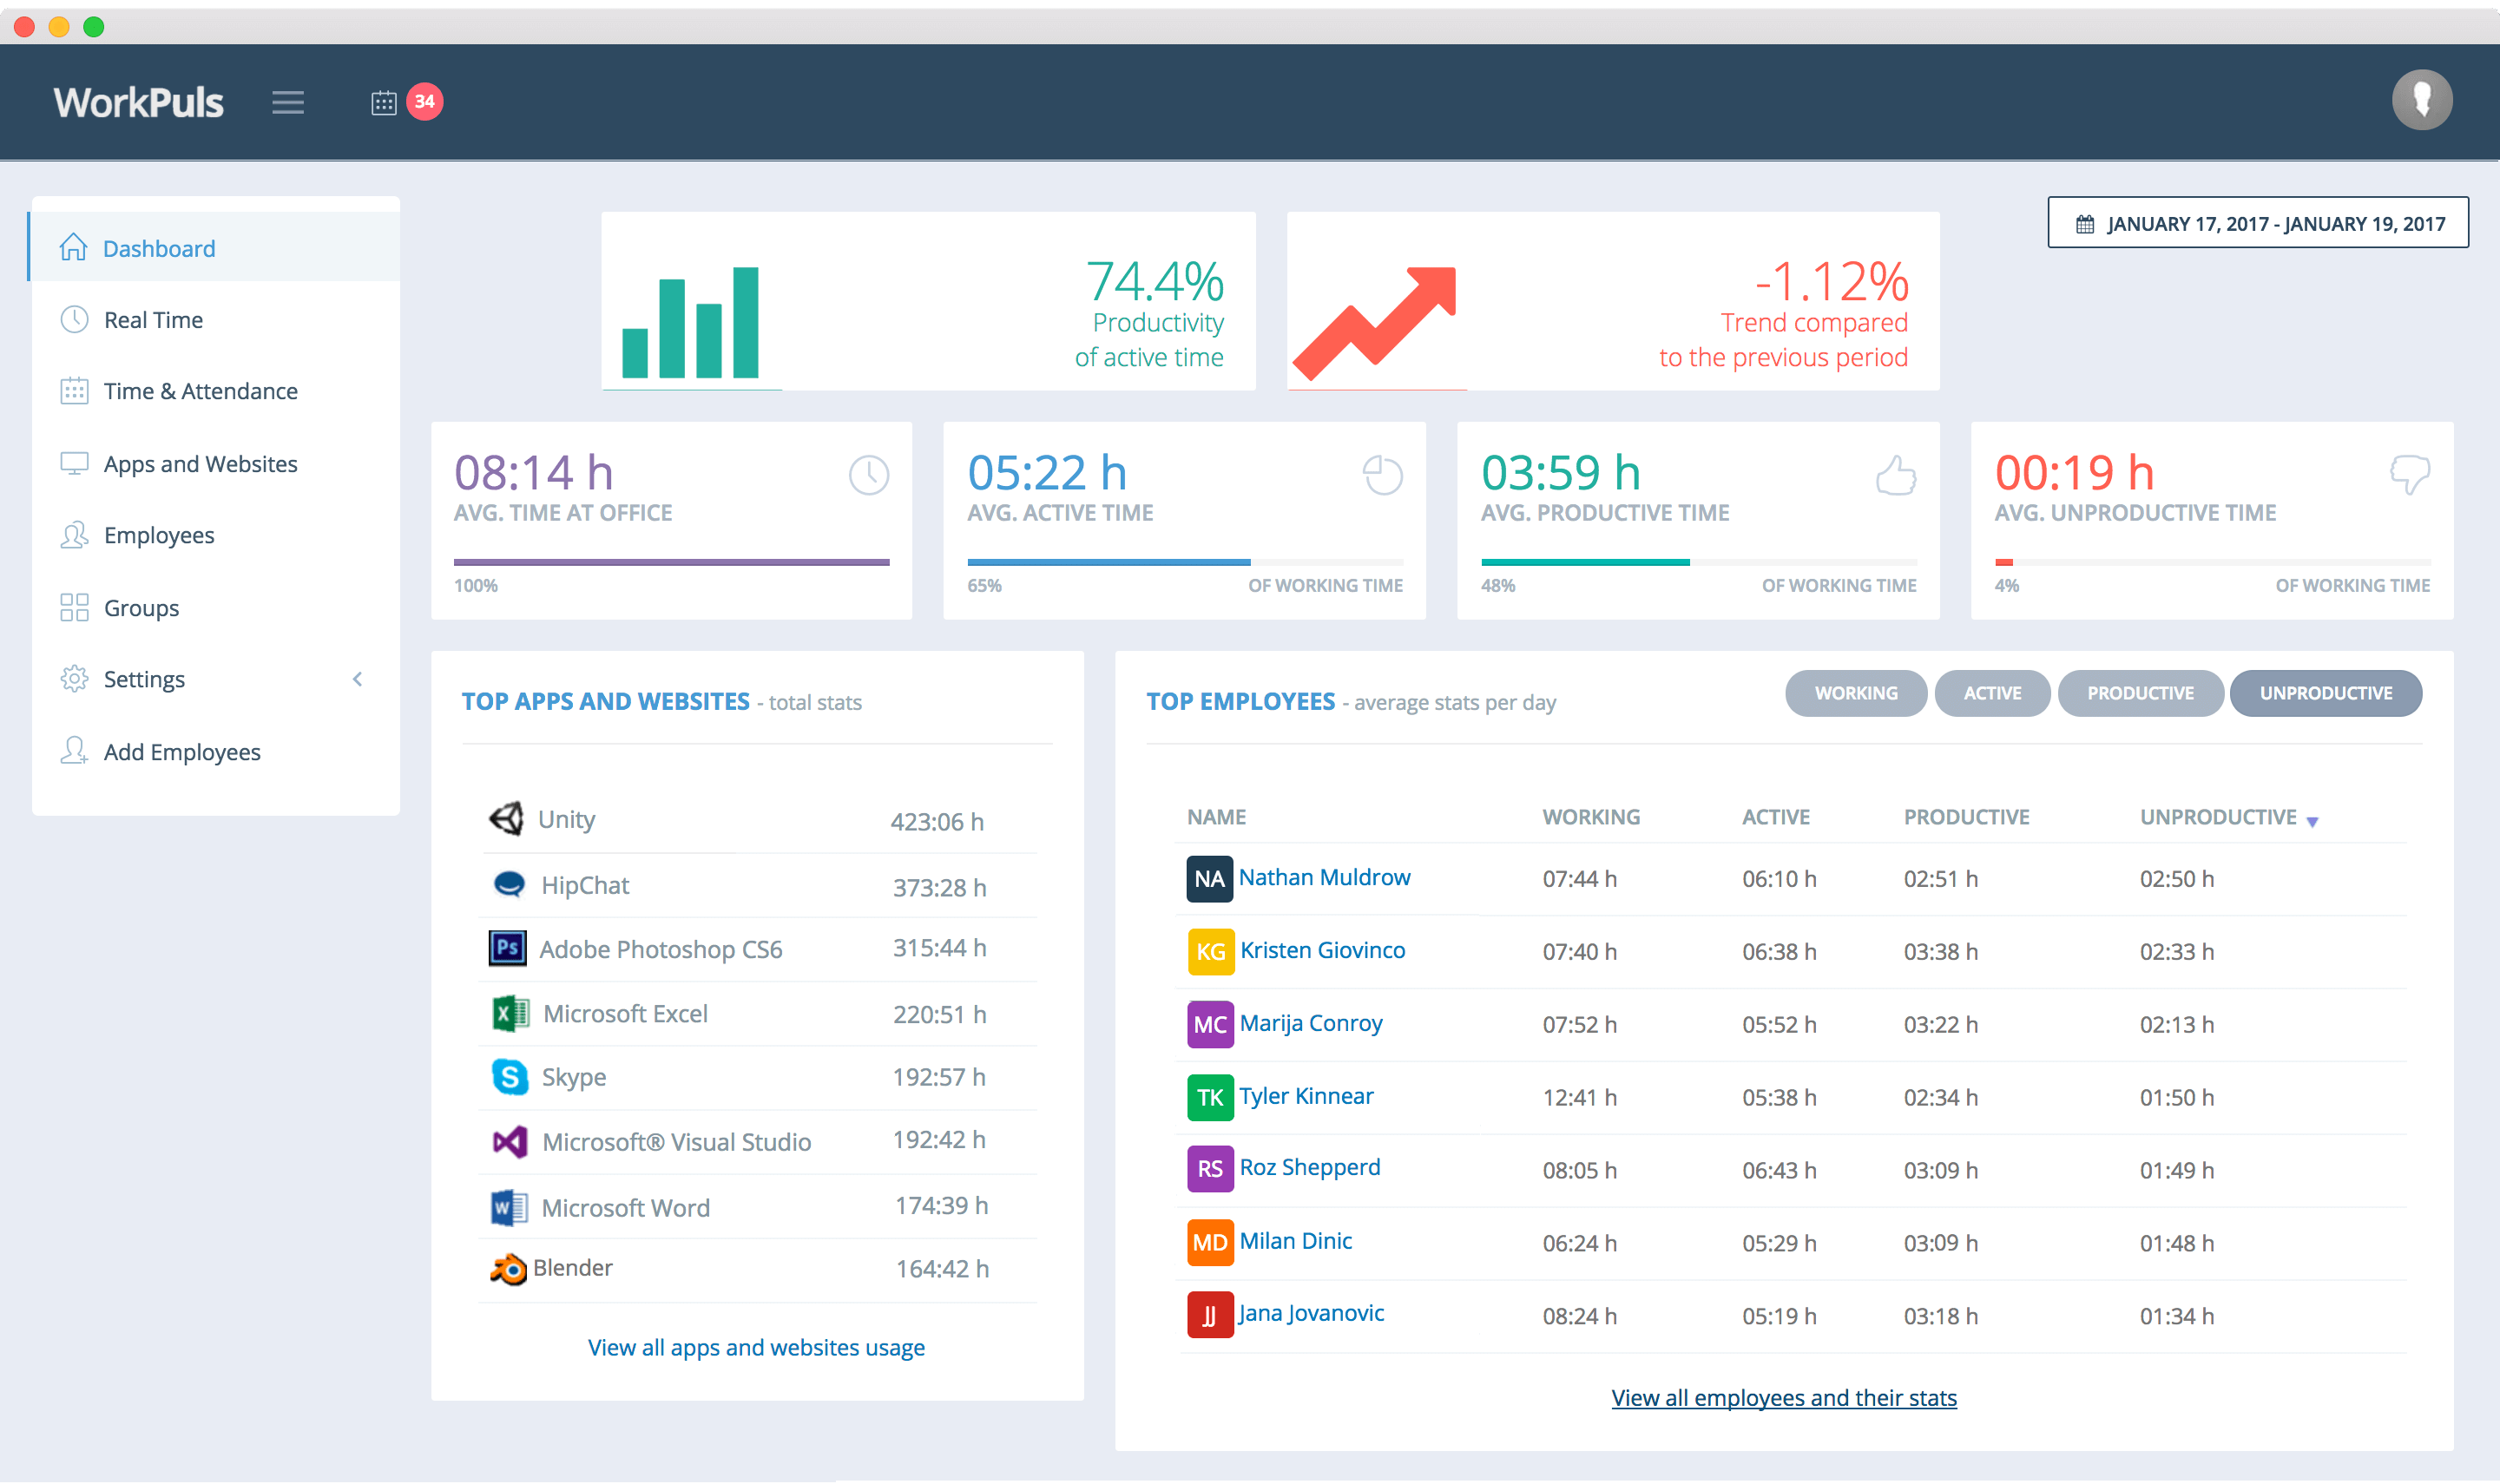Open the Dashboard sidebar item
This screenshot has width=2500, height=1484.
(x=159, y=248)
